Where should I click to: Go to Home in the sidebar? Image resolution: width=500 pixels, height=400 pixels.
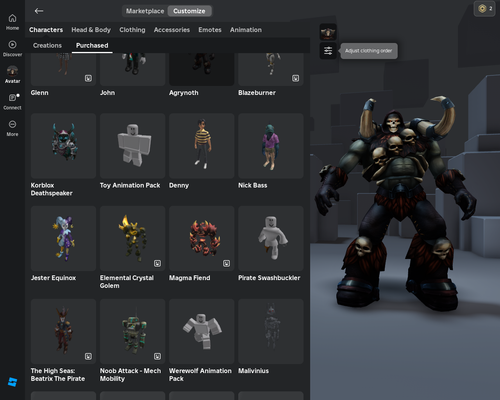[x=12, y=22]
